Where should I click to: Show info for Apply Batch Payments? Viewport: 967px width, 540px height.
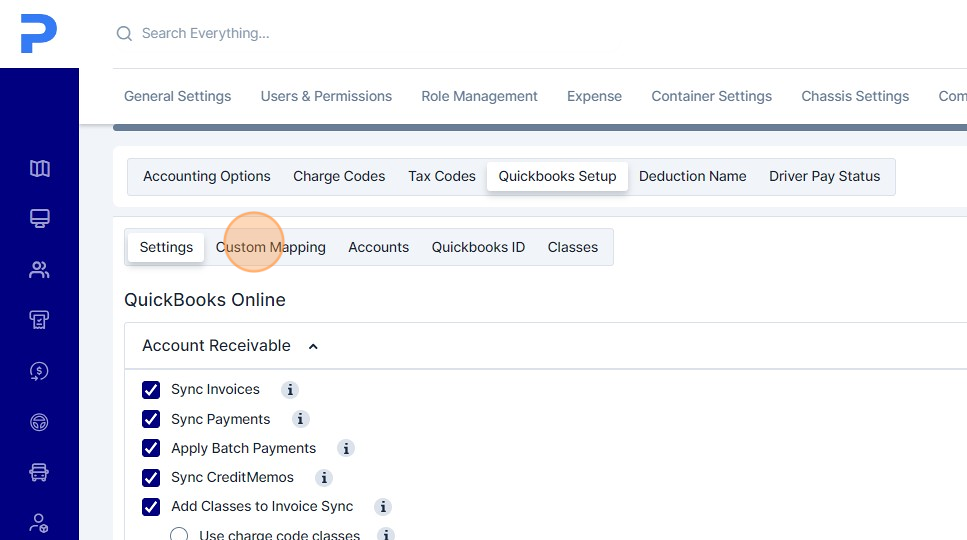point(346,448)
